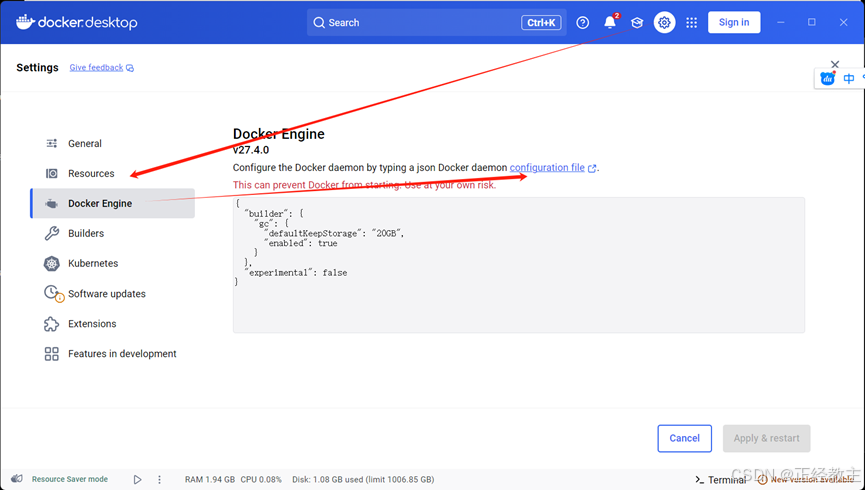
Task: Click the Cancel button
Action: (x=685, y=438)
